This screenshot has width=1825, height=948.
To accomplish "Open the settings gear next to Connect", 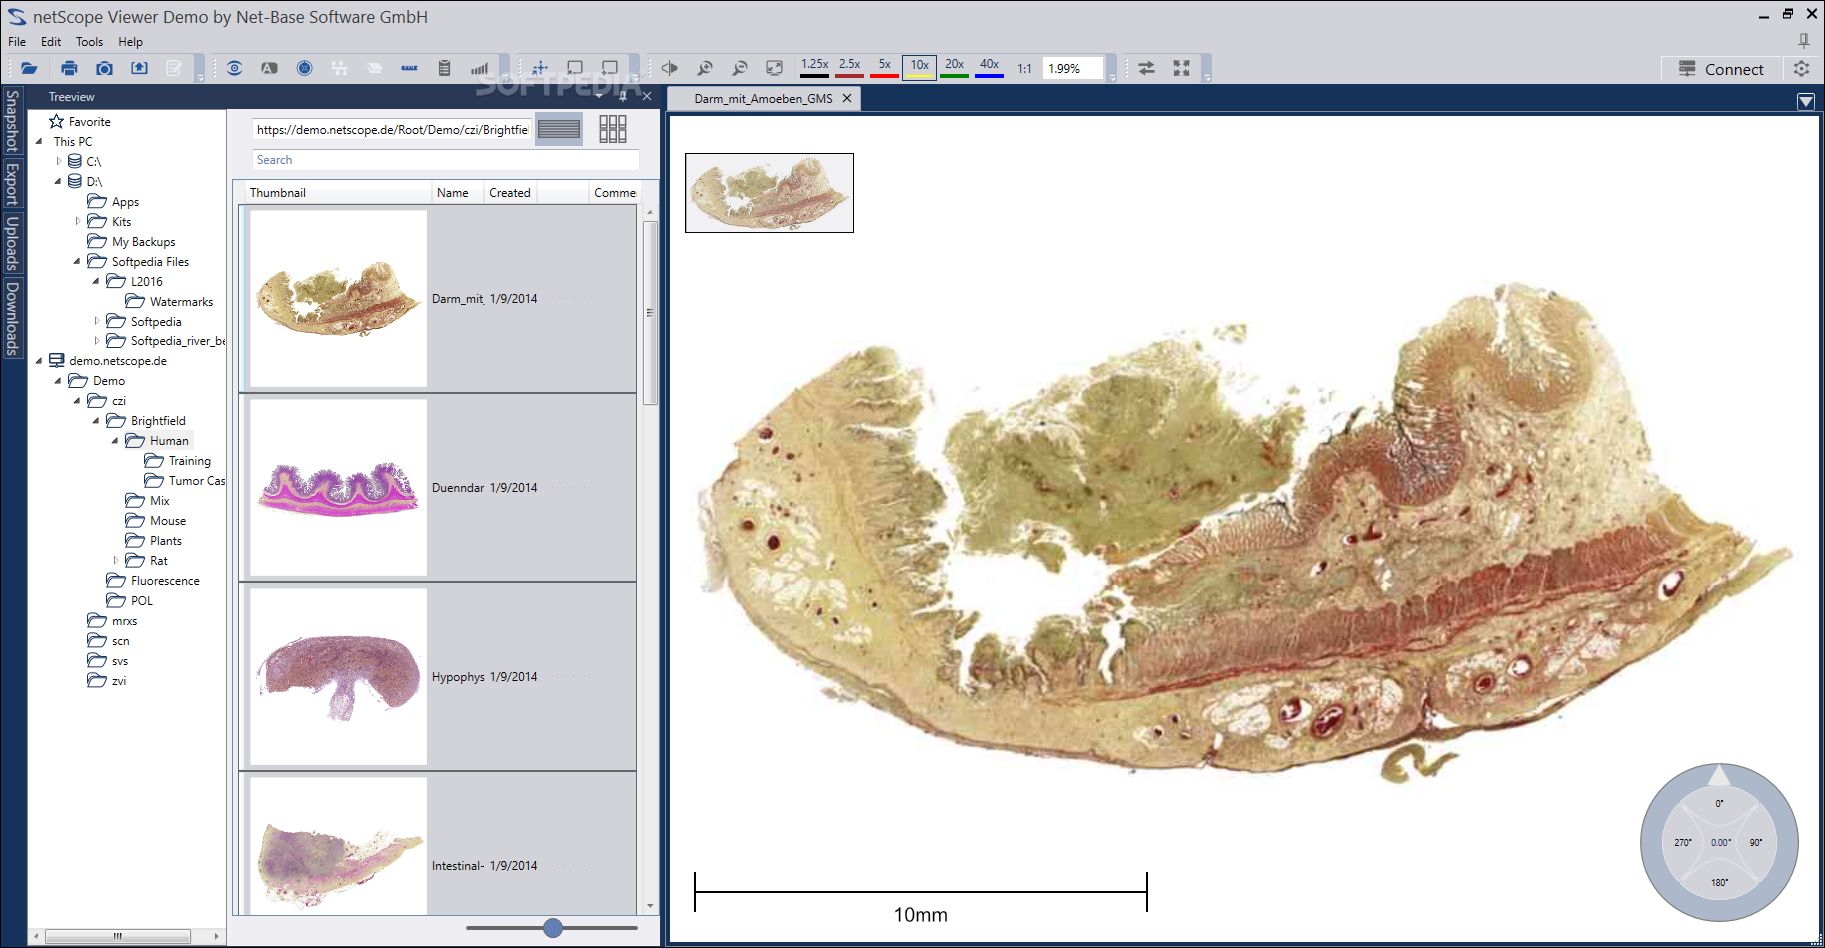I will pos(1801,69).
